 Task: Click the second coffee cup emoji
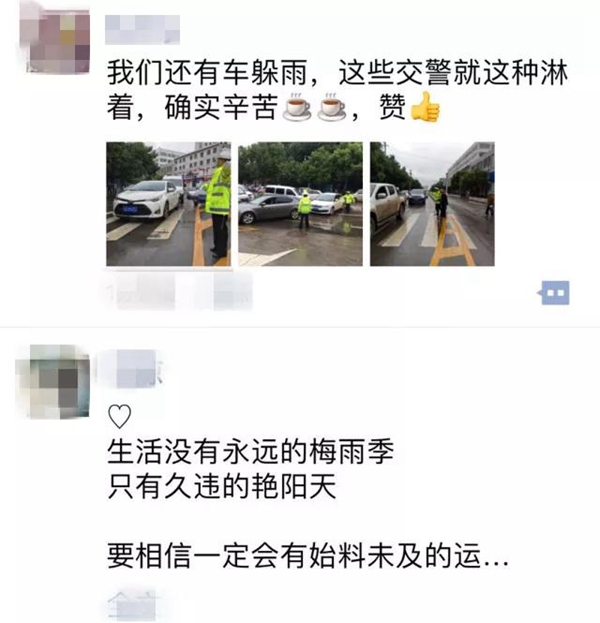click(331, 107)
